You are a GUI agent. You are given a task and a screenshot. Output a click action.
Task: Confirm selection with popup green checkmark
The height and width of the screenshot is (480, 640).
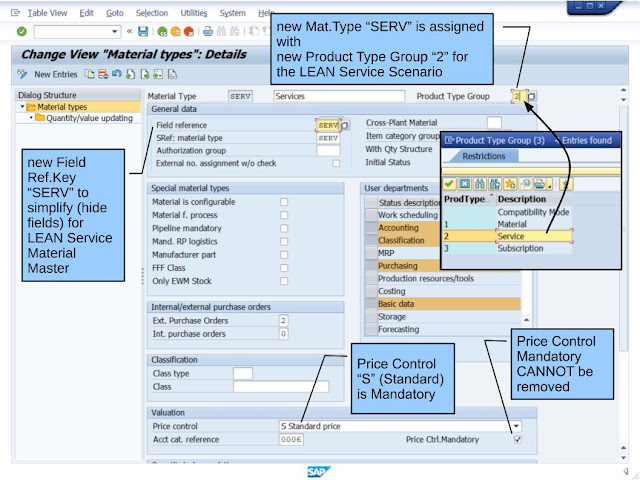pyautogui.click(x=449, y=184)
